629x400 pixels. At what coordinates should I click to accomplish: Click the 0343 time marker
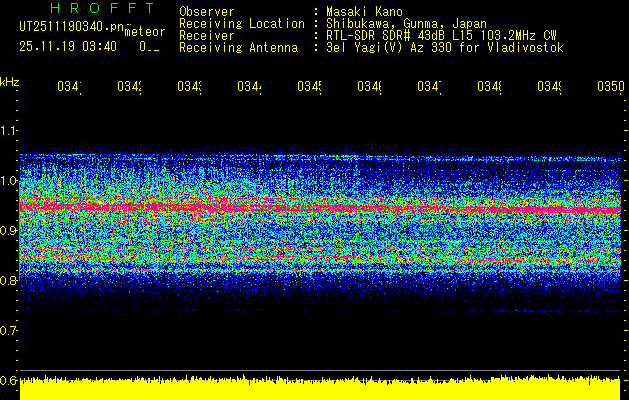coord(189,87)
